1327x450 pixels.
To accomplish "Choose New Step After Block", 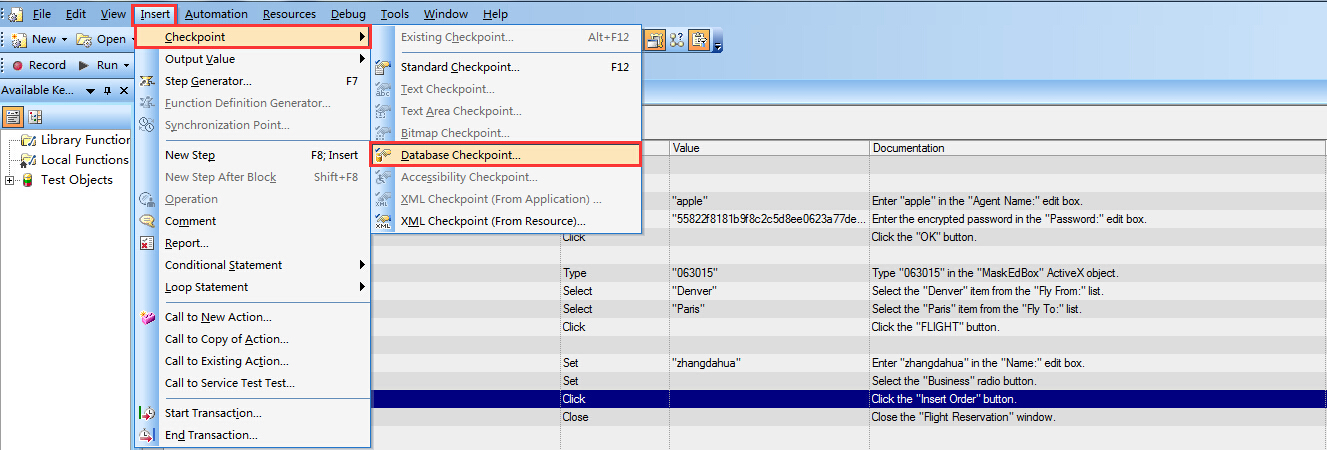I will (253, 177).
